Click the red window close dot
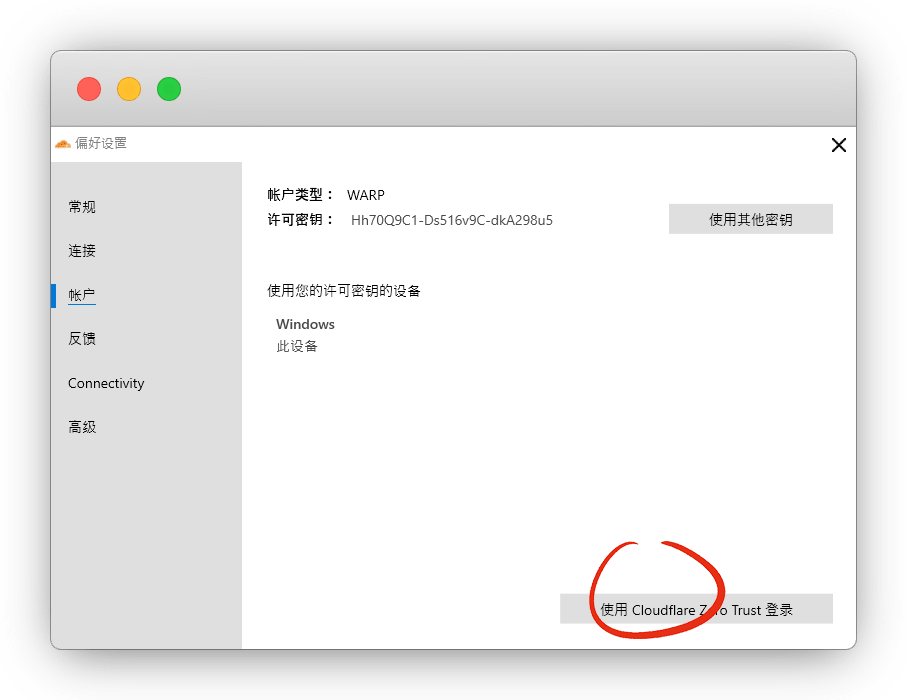 click(89, 89)
